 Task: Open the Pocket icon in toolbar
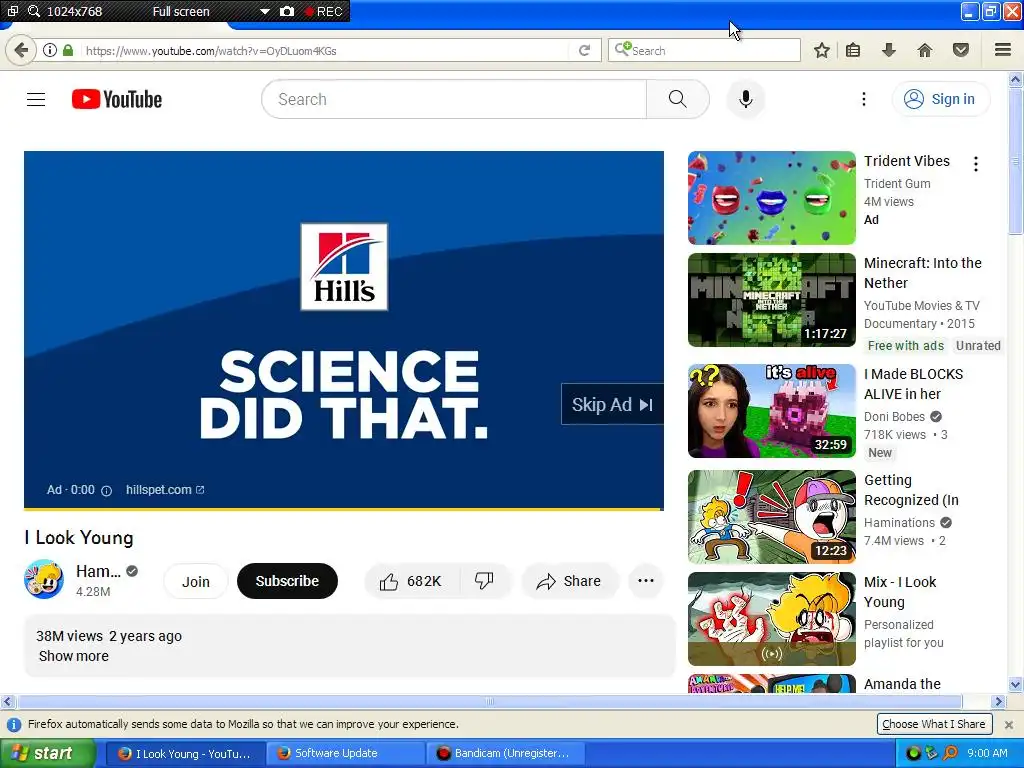pyautogui.click(x=961, y=50)
